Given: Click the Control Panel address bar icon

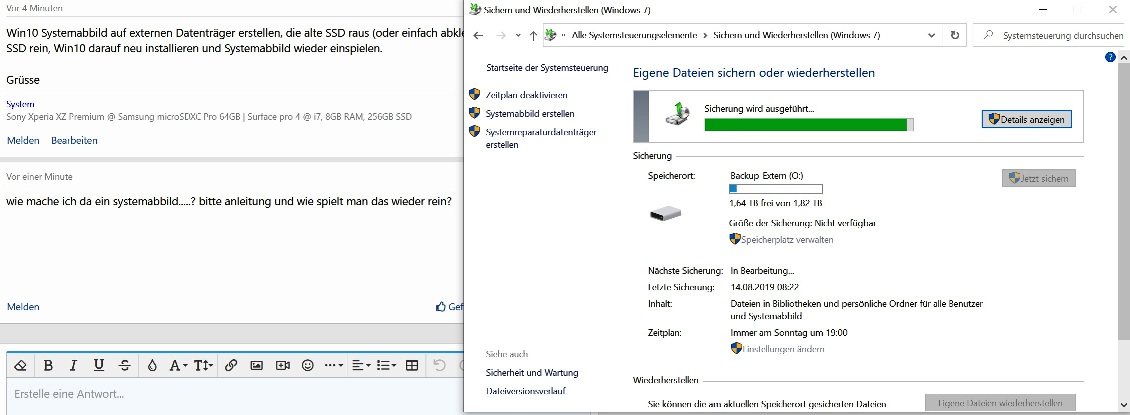Looking at the screenshot, I should pos(551,35).
